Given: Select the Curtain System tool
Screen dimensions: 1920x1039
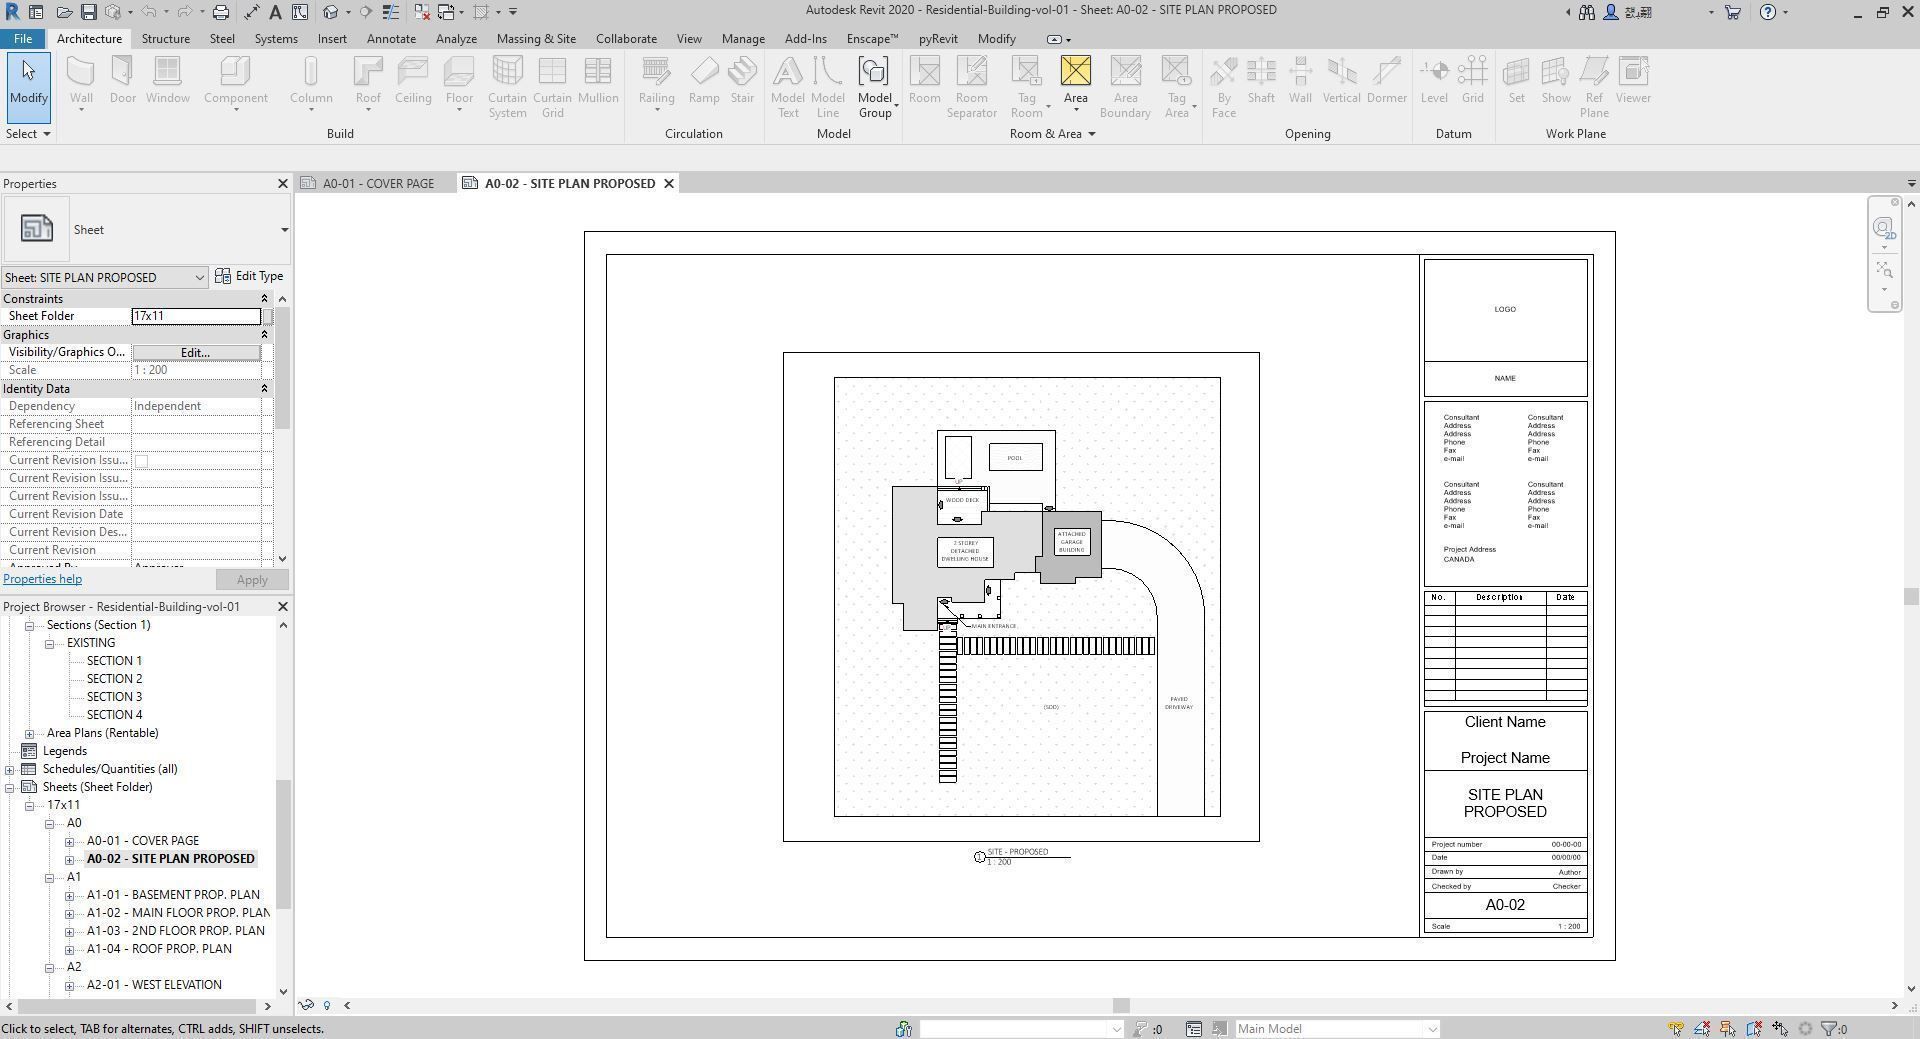Looking at the screenshot, I should pyautogui.click(x=507, y=87).
